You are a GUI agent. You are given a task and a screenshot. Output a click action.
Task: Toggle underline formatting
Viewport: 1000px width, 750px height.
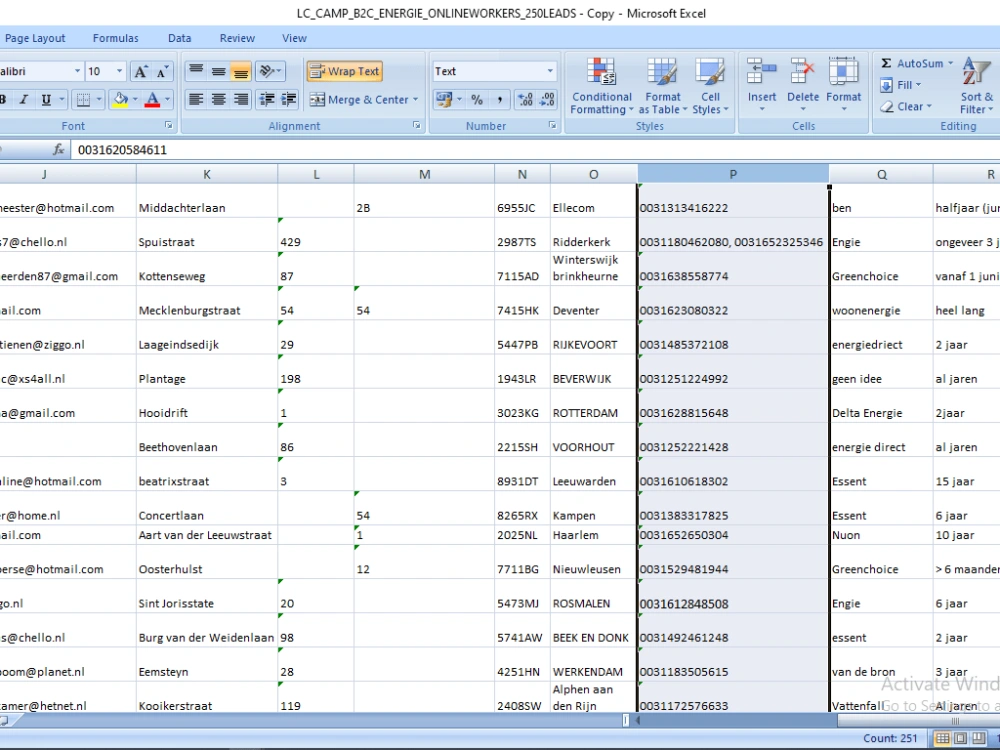coord(46,99)
